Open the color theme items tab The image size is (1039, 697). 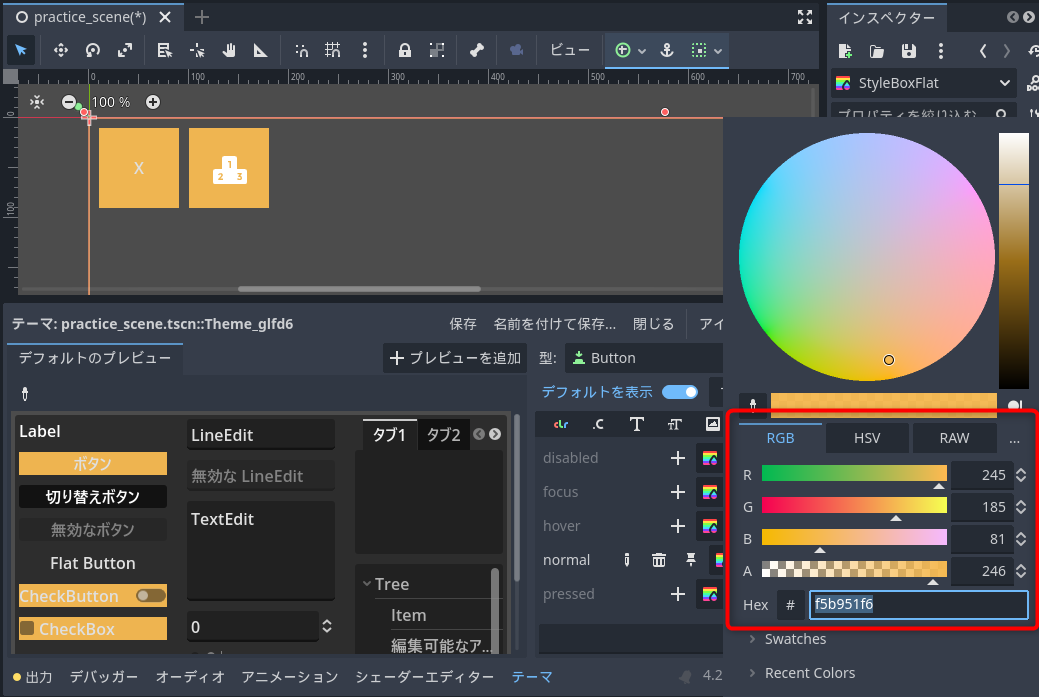[x=561, y=424]
